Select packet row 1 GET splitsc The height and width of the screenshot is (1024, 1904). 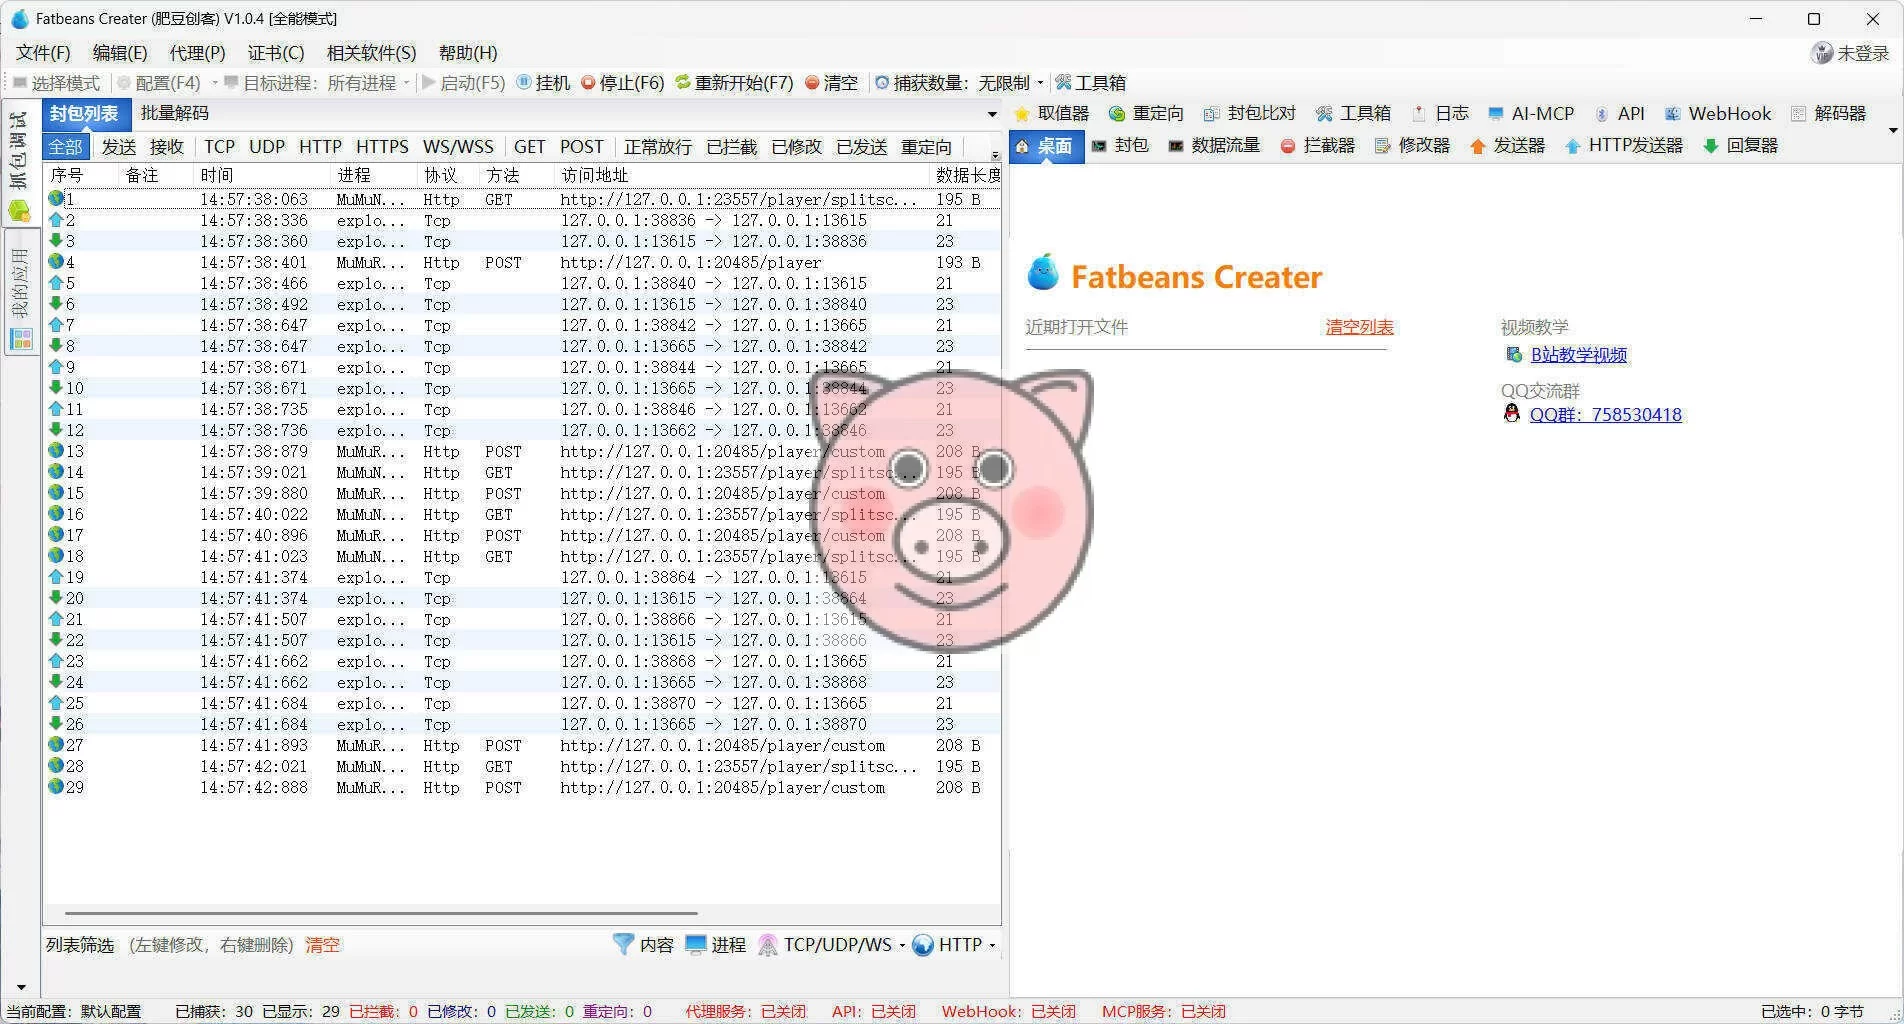(x=522, y=200)
